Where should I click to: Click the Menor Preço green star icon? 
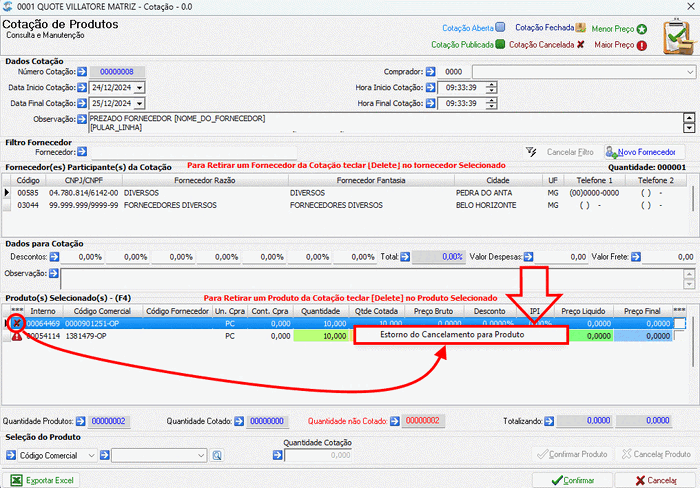point(642,29)
